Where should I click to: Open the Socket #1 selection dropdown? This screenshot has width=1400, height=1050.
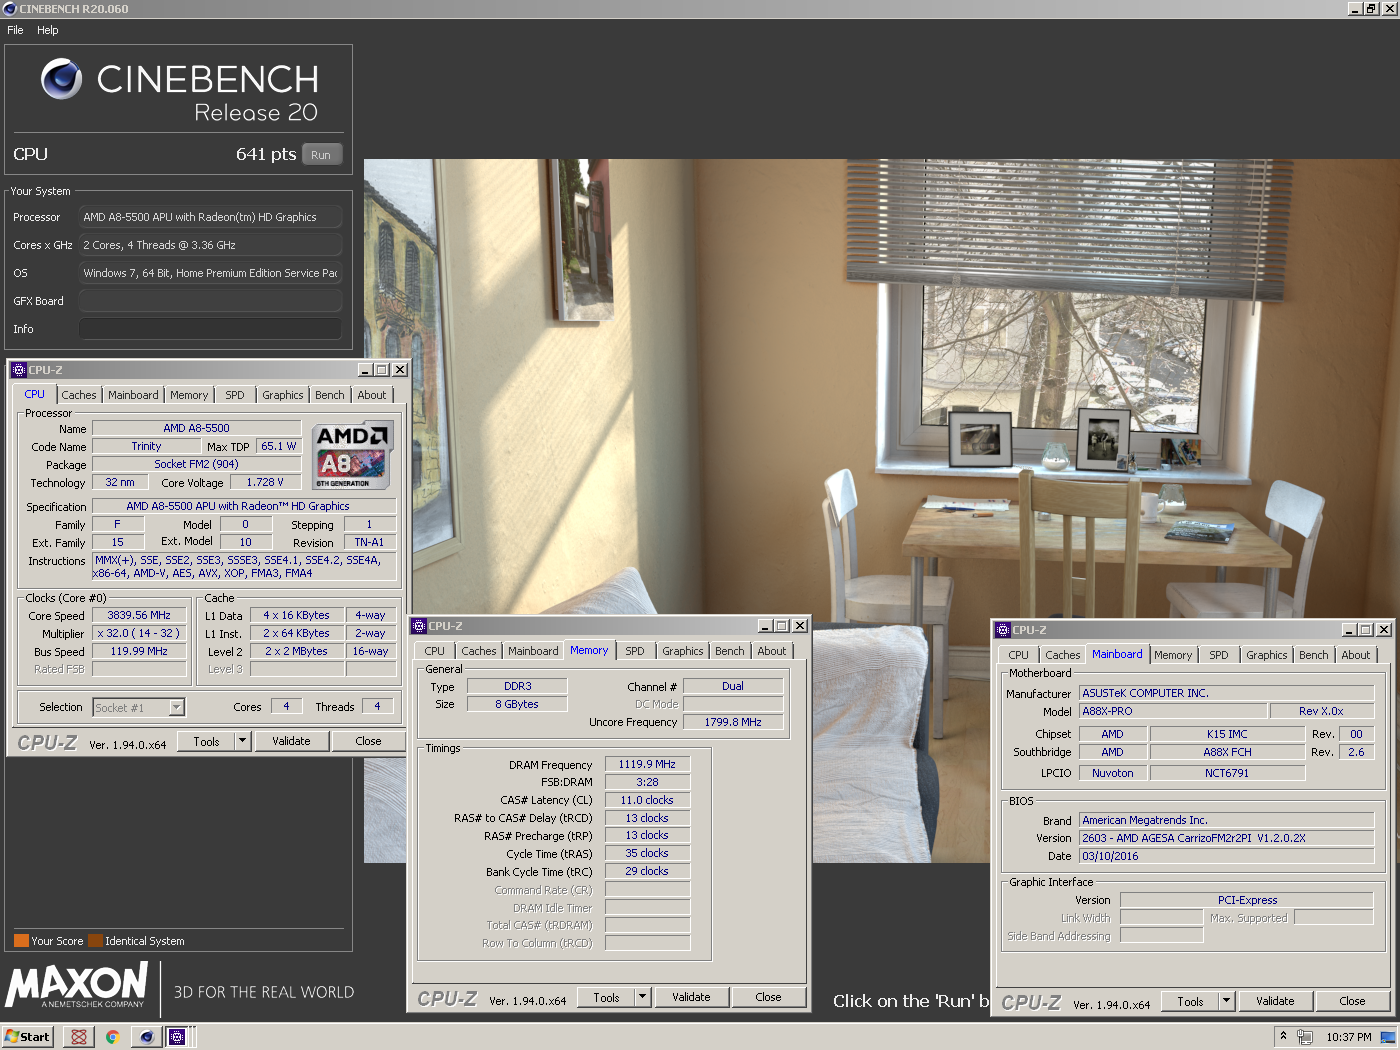(176, 708)
